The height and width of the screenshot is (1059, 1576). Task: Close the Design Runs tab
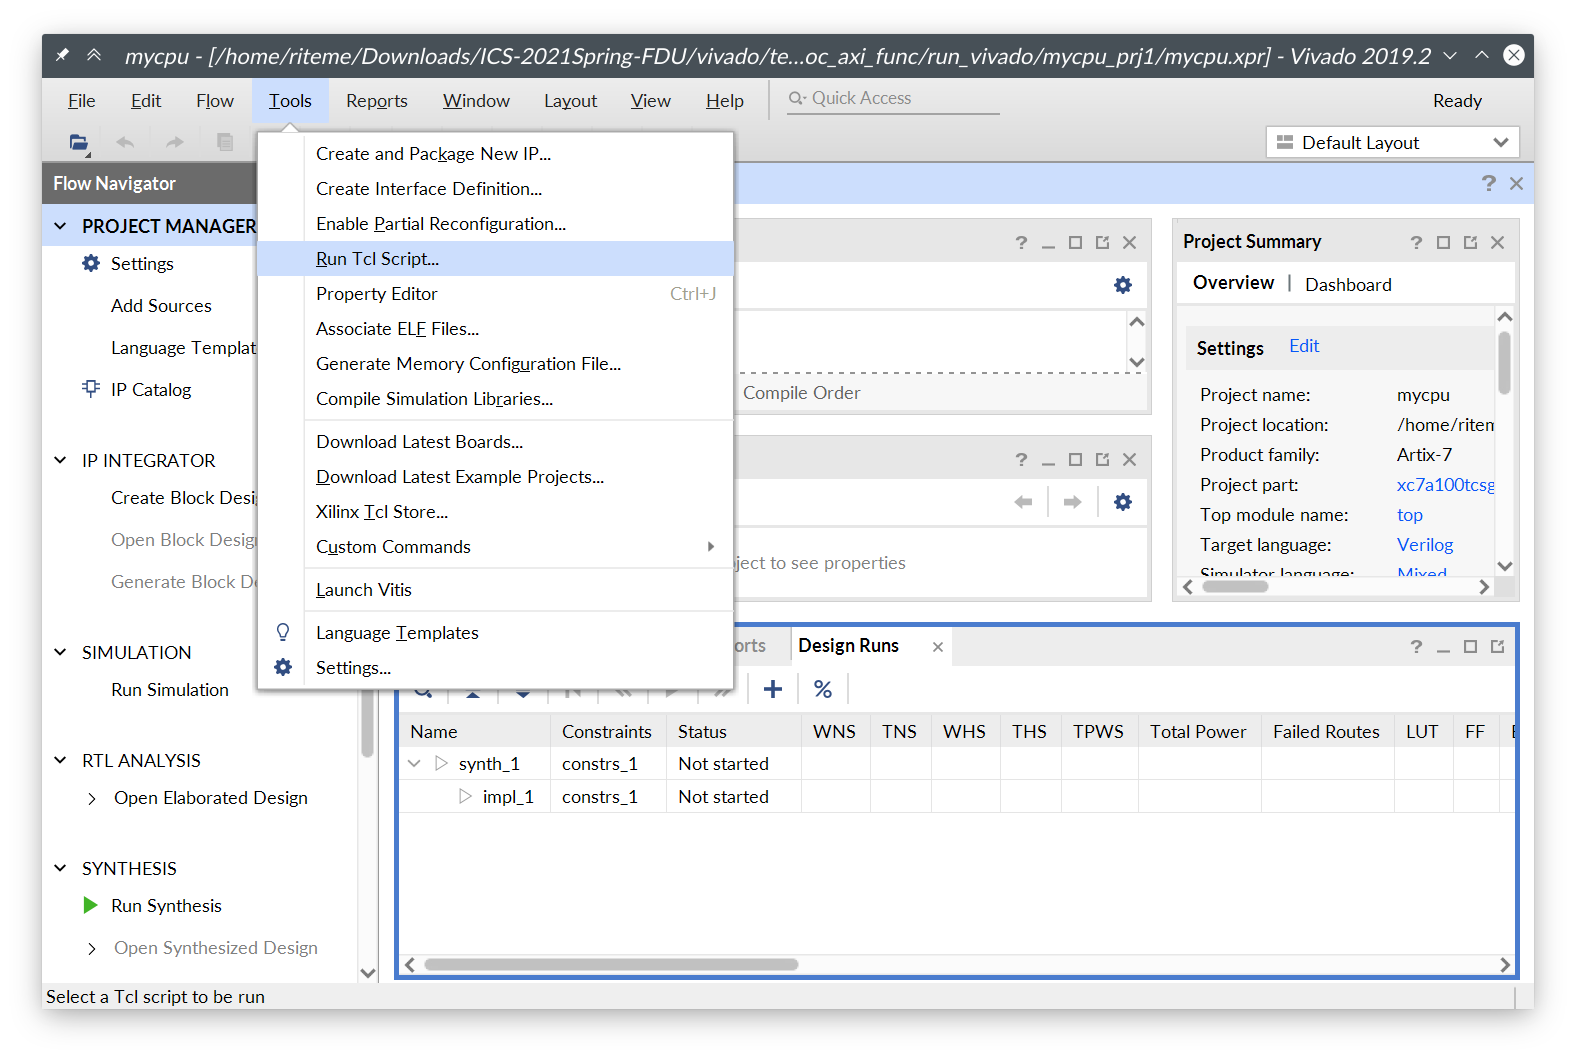point(938,647)
